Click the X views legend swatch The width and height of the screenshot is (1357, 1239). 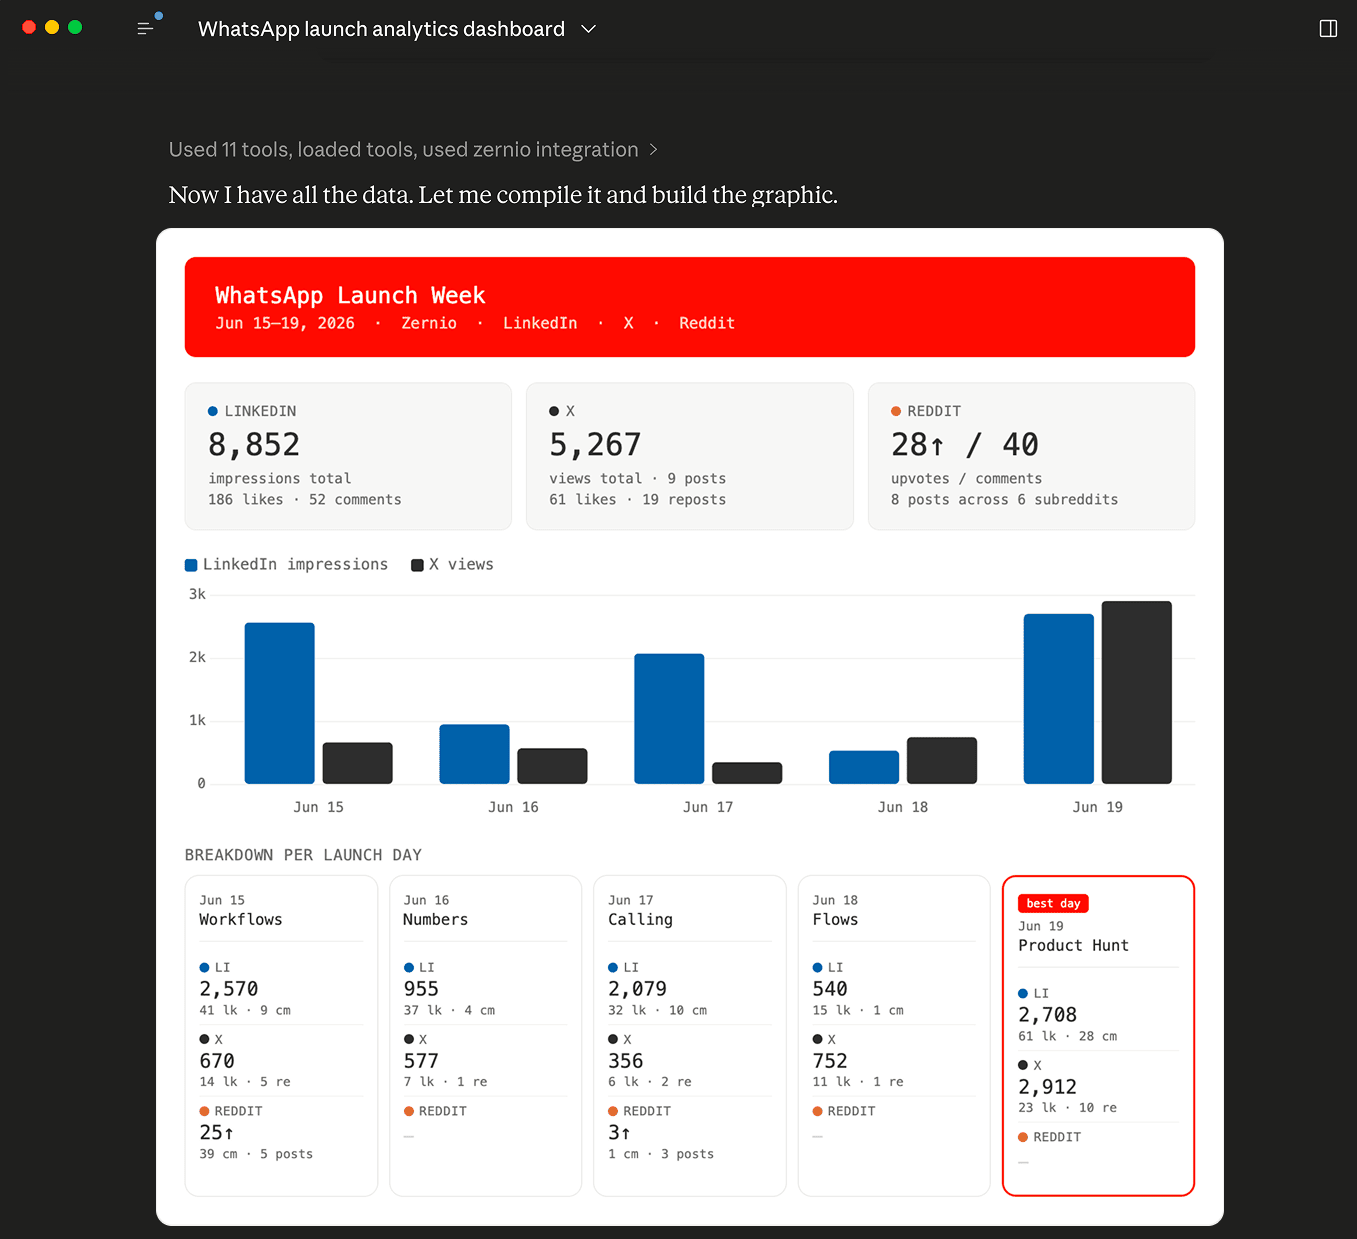point(417,565)
